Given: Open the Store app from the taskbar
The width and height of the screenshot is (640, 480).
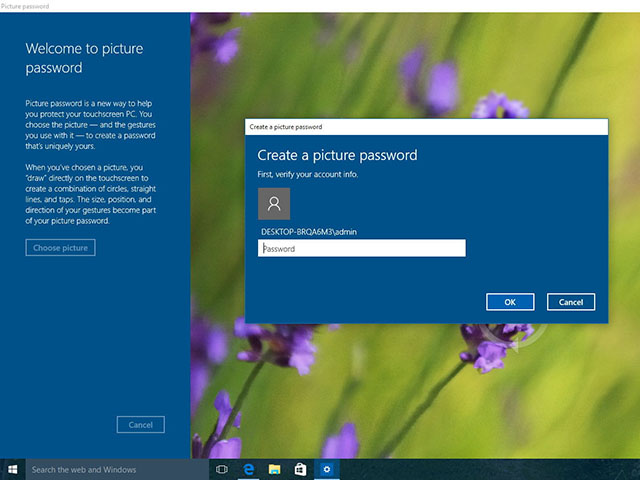Looking at the screenshot, I should coord(300,469).
